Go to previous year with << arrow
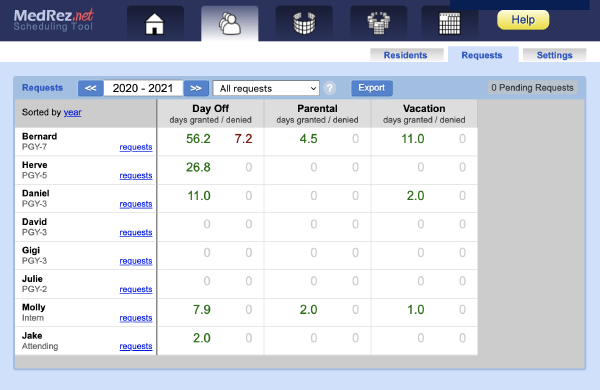 point(91,88)
